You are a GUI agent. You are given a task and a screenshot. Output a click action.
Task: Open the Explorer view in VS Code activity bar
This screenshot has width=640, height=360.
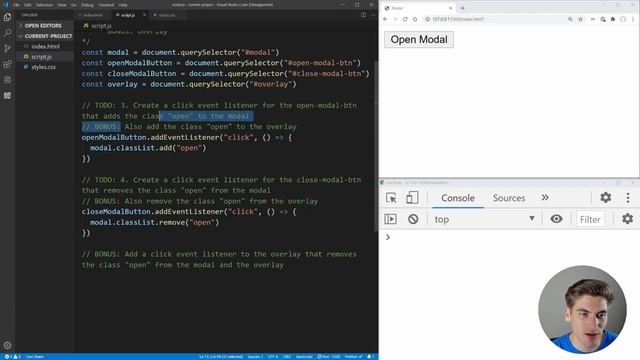coord(7,17)
